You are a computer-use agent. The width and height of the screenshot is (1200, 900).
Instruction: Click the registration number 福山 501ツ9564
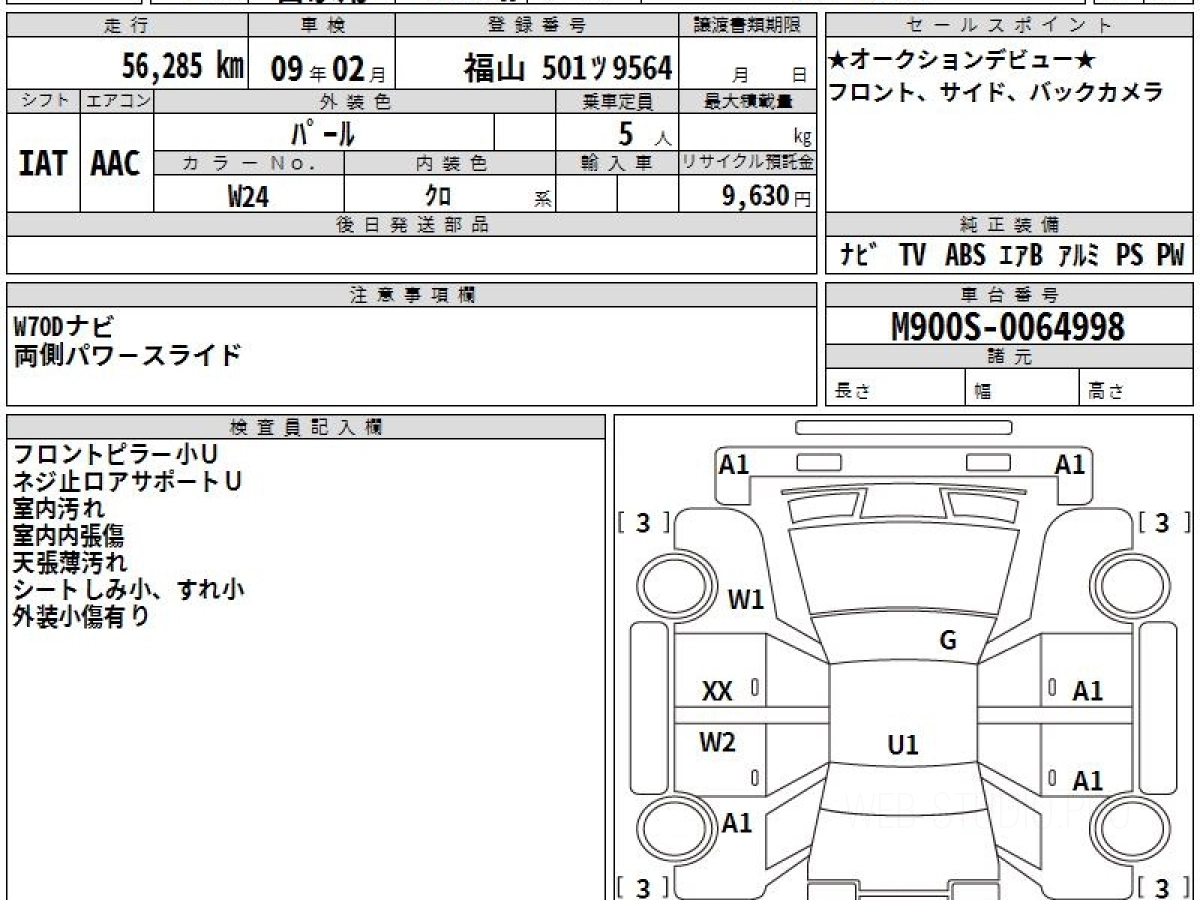pyautogui.click(x=567, y=68)
